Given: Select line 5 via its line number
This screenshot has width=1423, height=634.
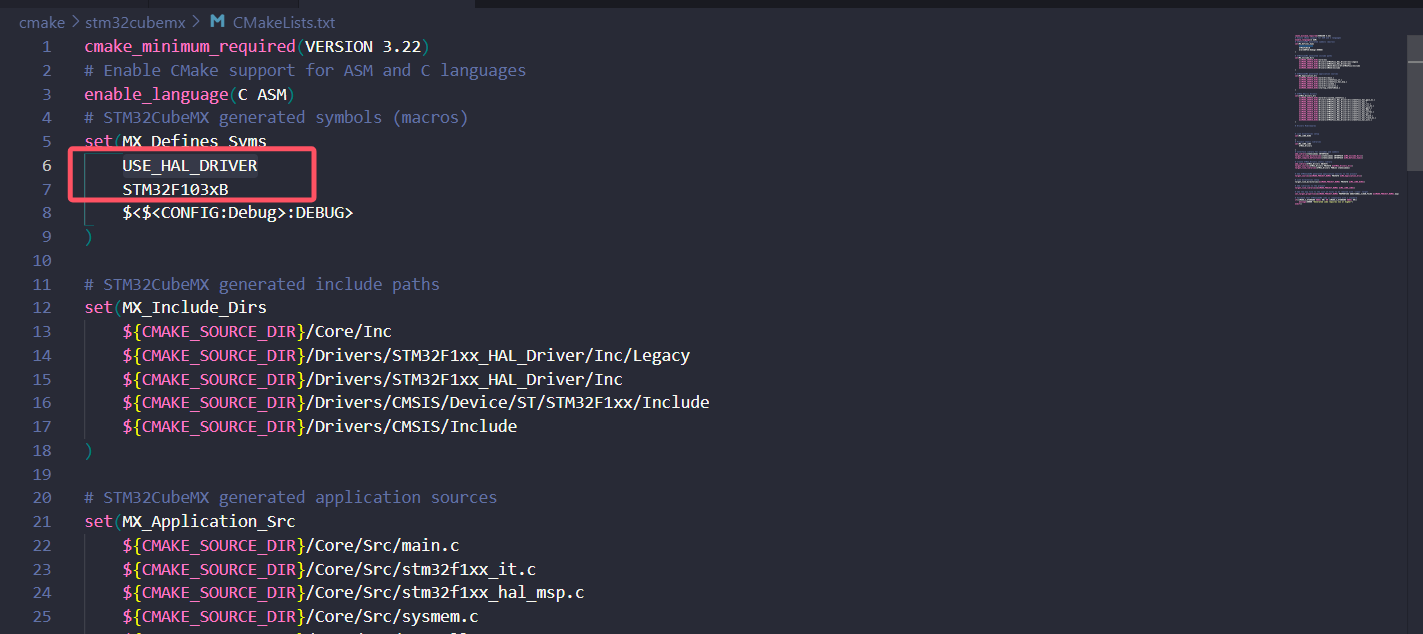Looking at the screenshot, I should (x=46, y=117).
